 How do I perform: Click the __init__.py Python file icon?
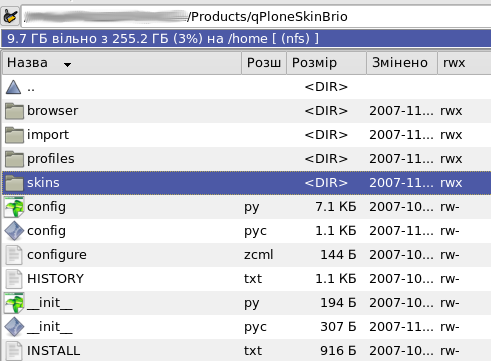[x=14, y=303]
